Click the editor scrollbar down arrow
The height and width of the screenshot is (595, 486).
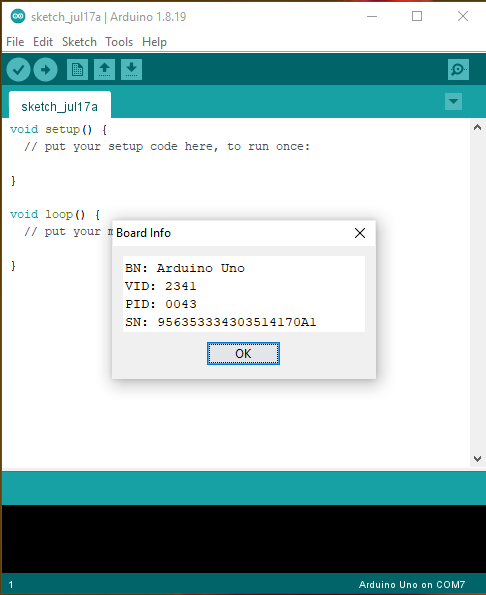pyautogui.click(x=478, y=459)
